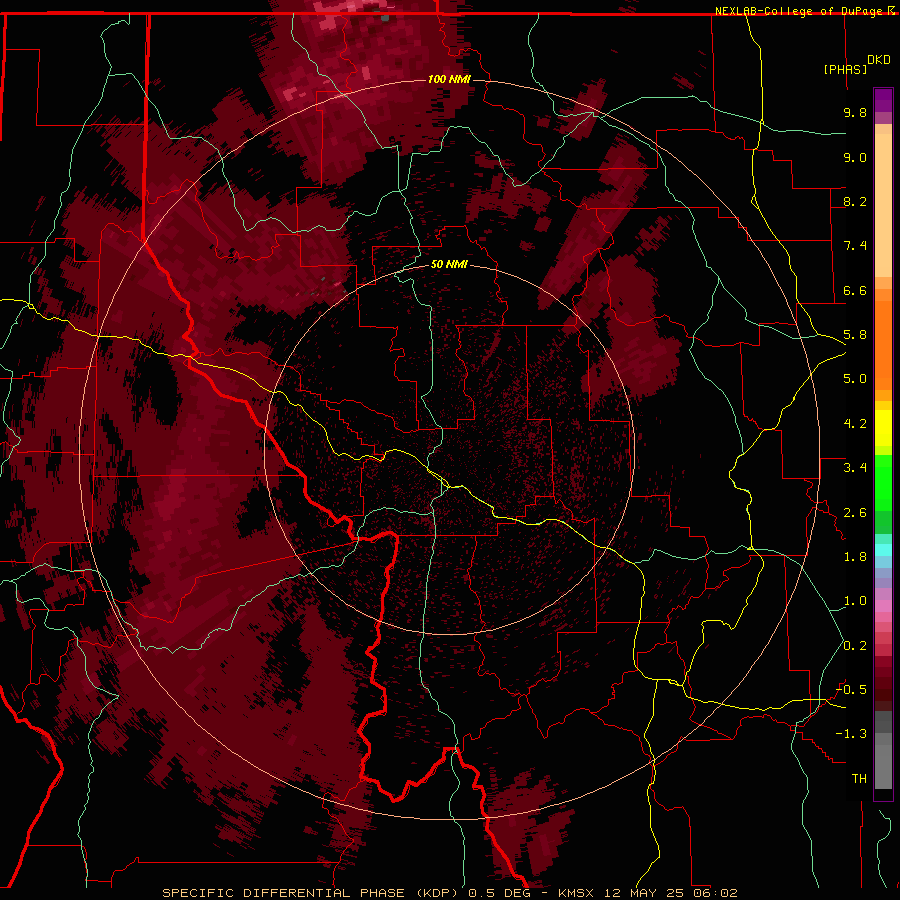
Task: Click the 50 NMI range ring label
Action: tap(449, 264)
